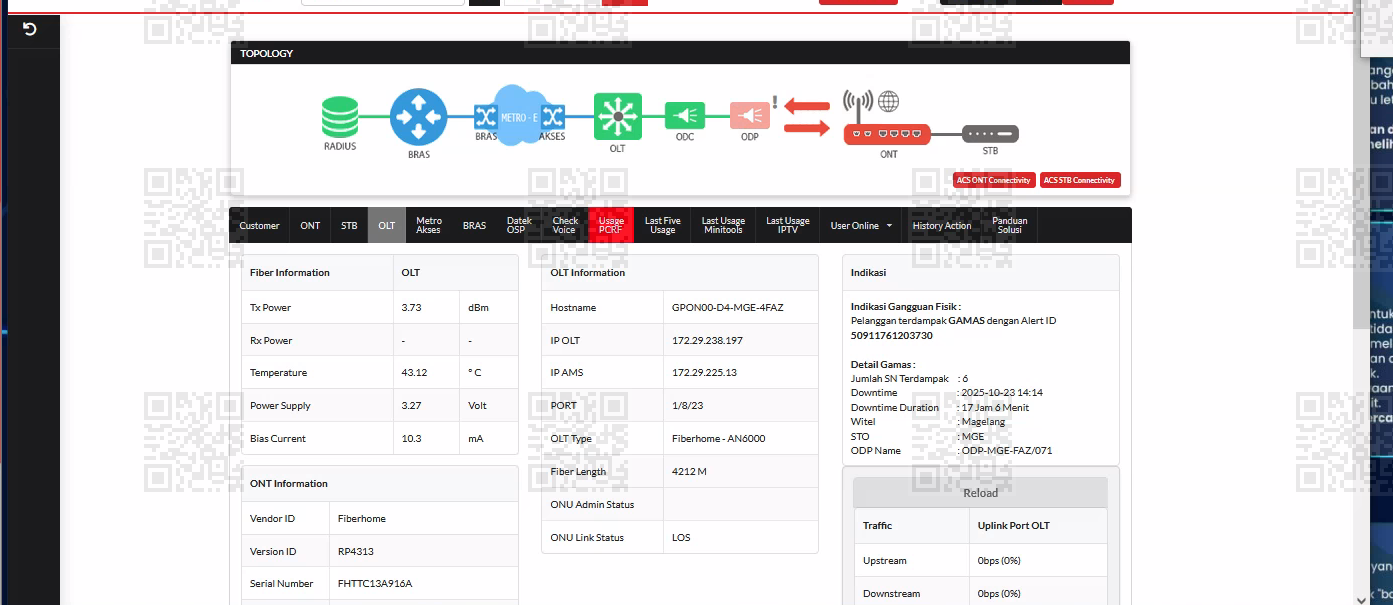Select OLT Type Fiberhome - AN6000
1393x605 pixels.
coord(718,438)
